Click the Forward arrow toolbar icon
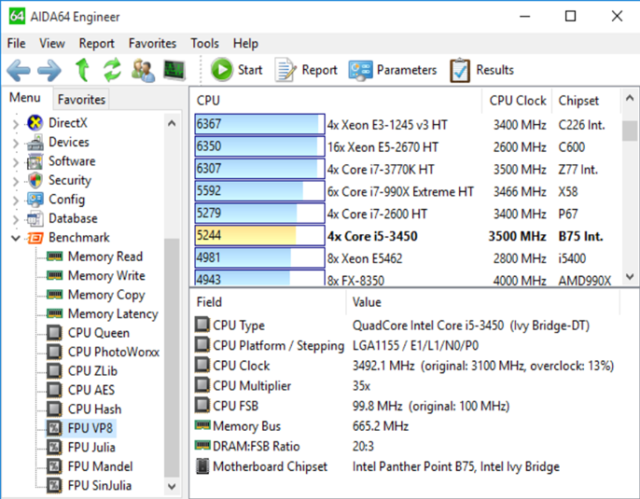640x499 pixels. click(x=49, y=70)
